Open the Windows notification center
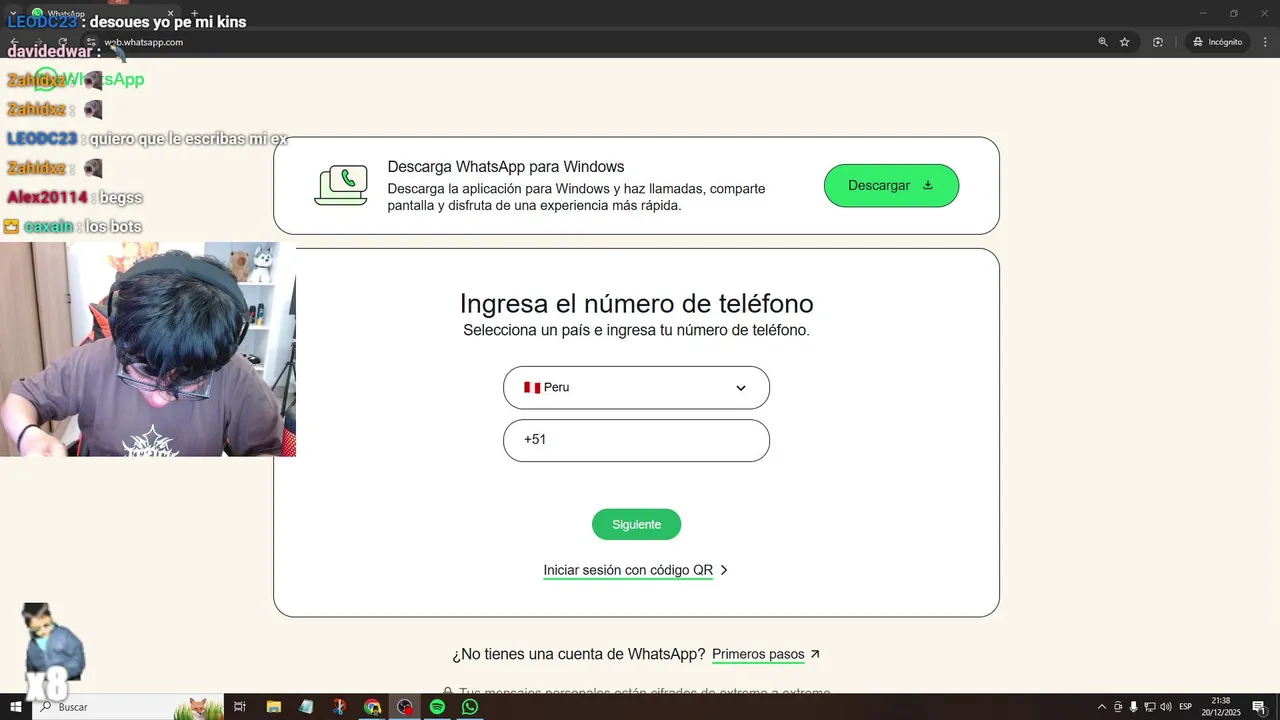 pyautogui.click(x=1258, y=707)
